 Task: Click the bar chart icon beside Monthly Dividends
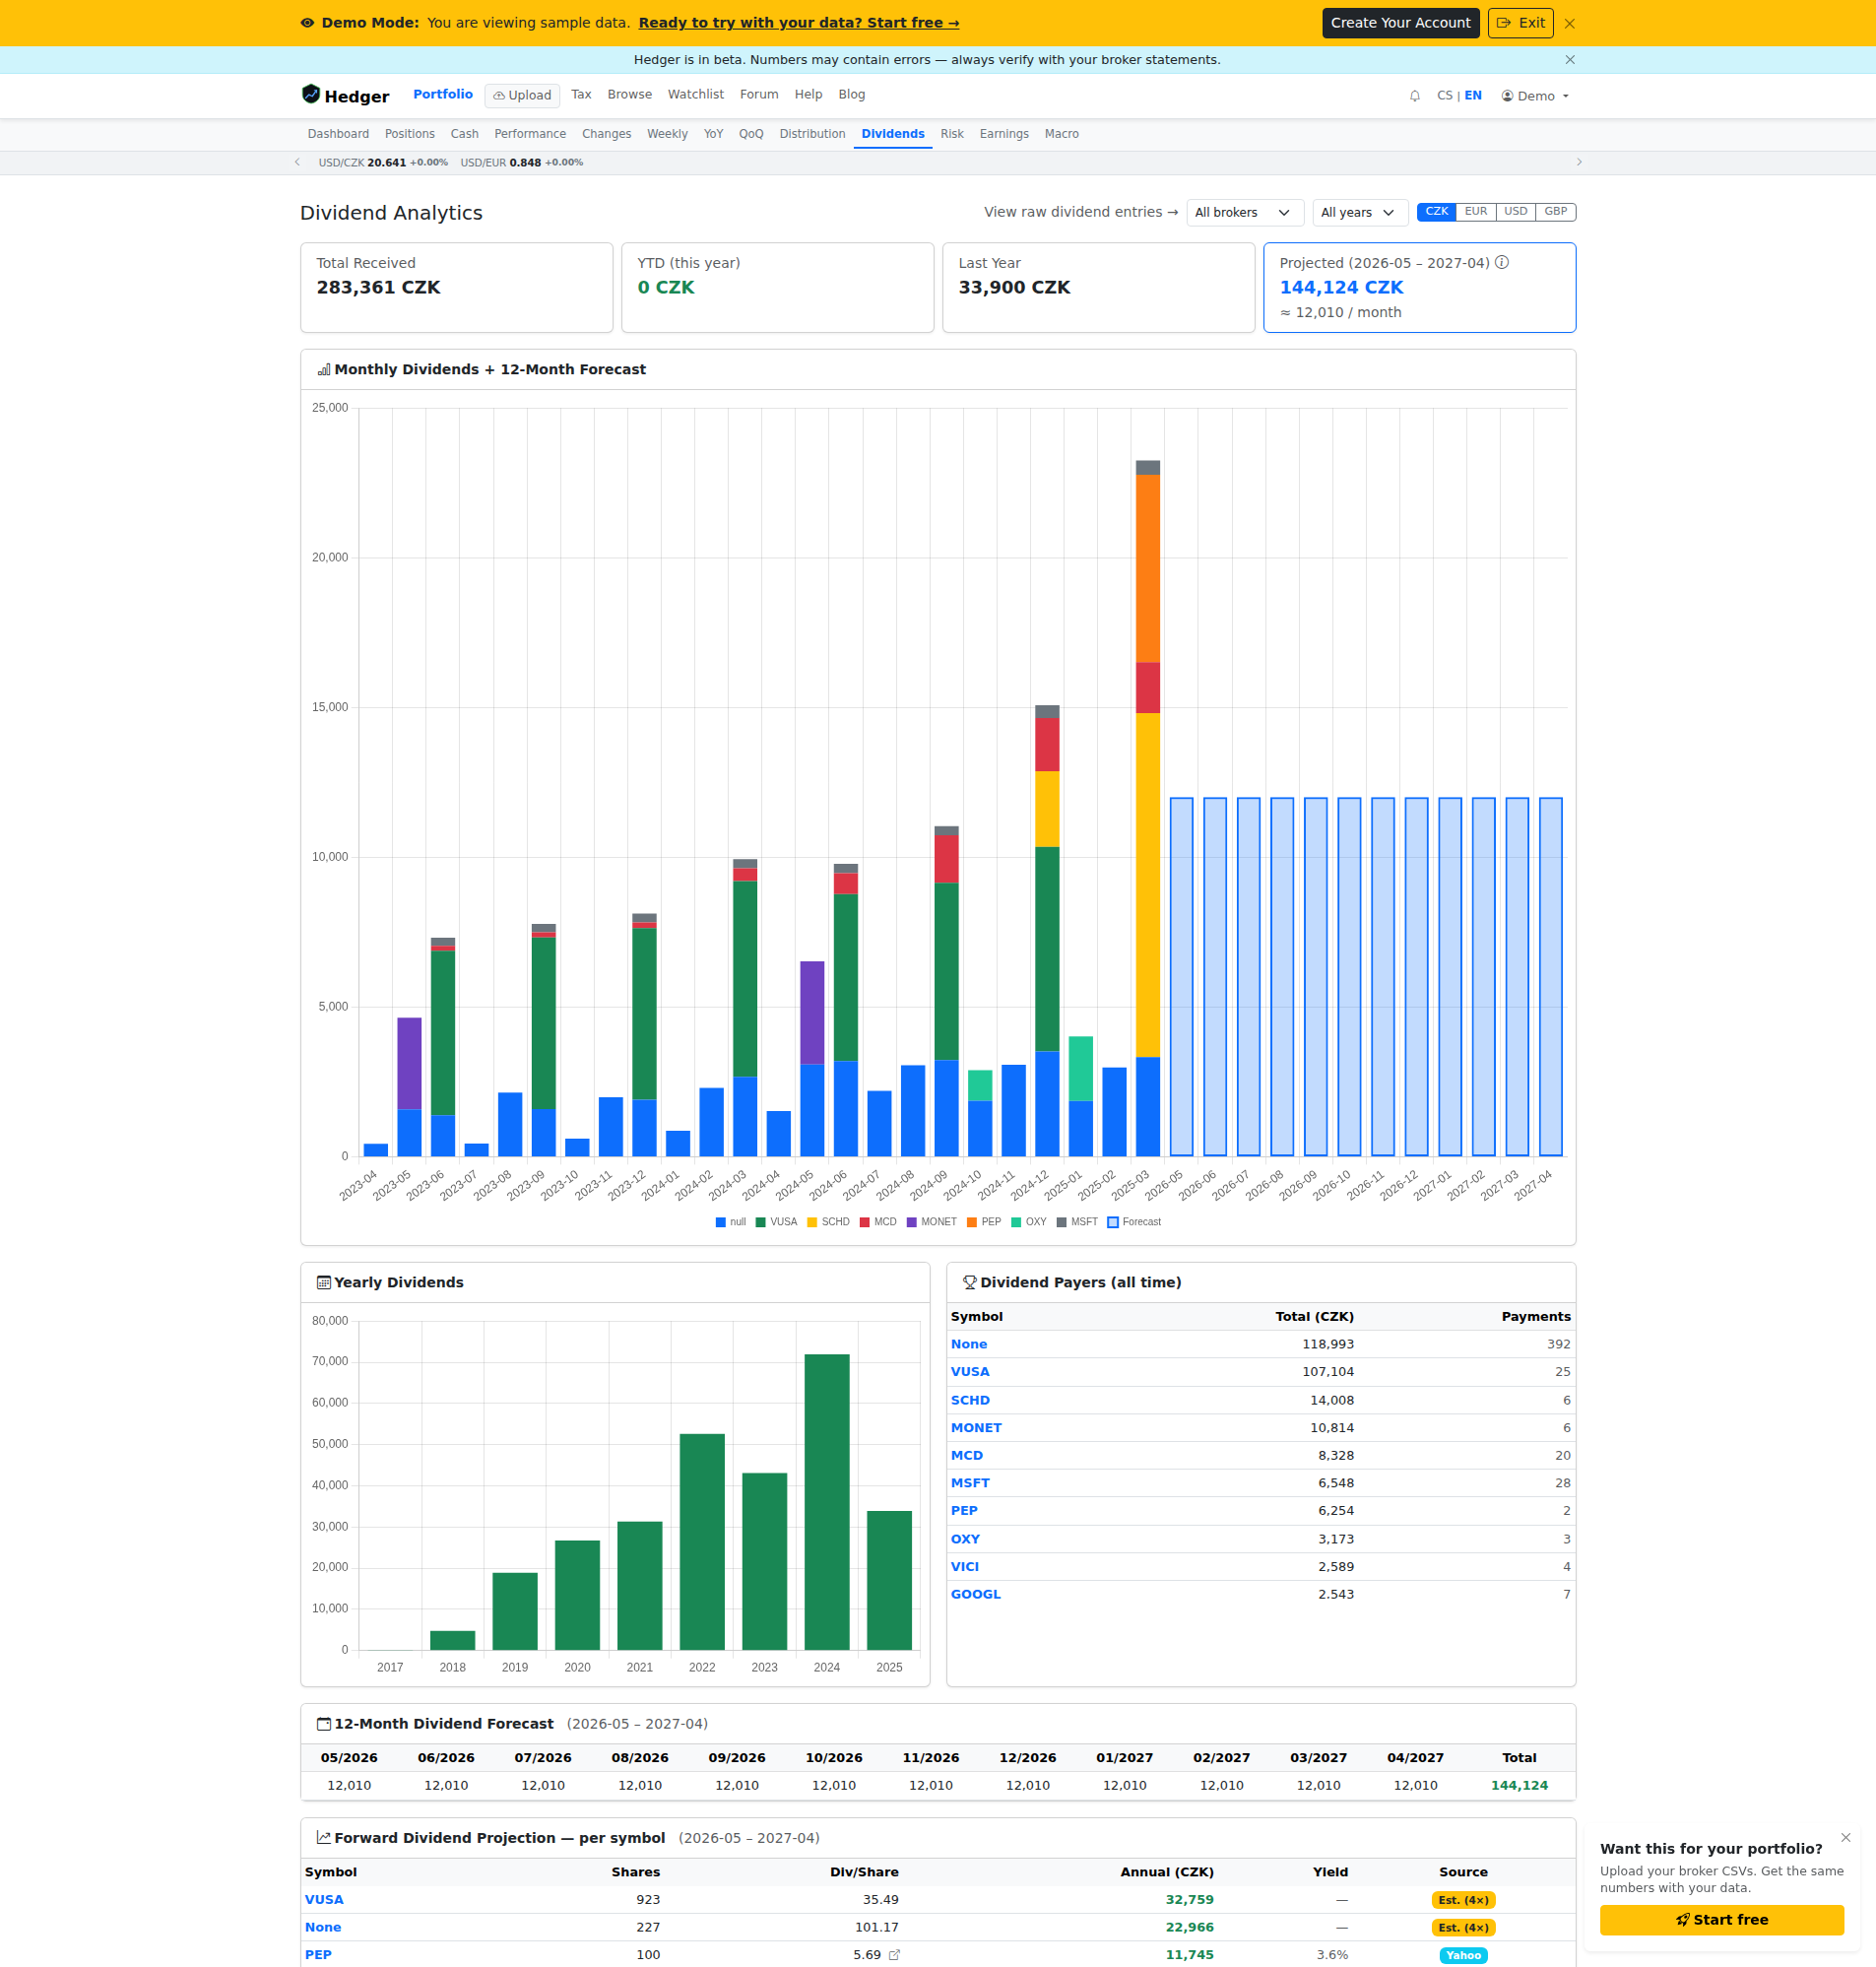pos(324,370)
